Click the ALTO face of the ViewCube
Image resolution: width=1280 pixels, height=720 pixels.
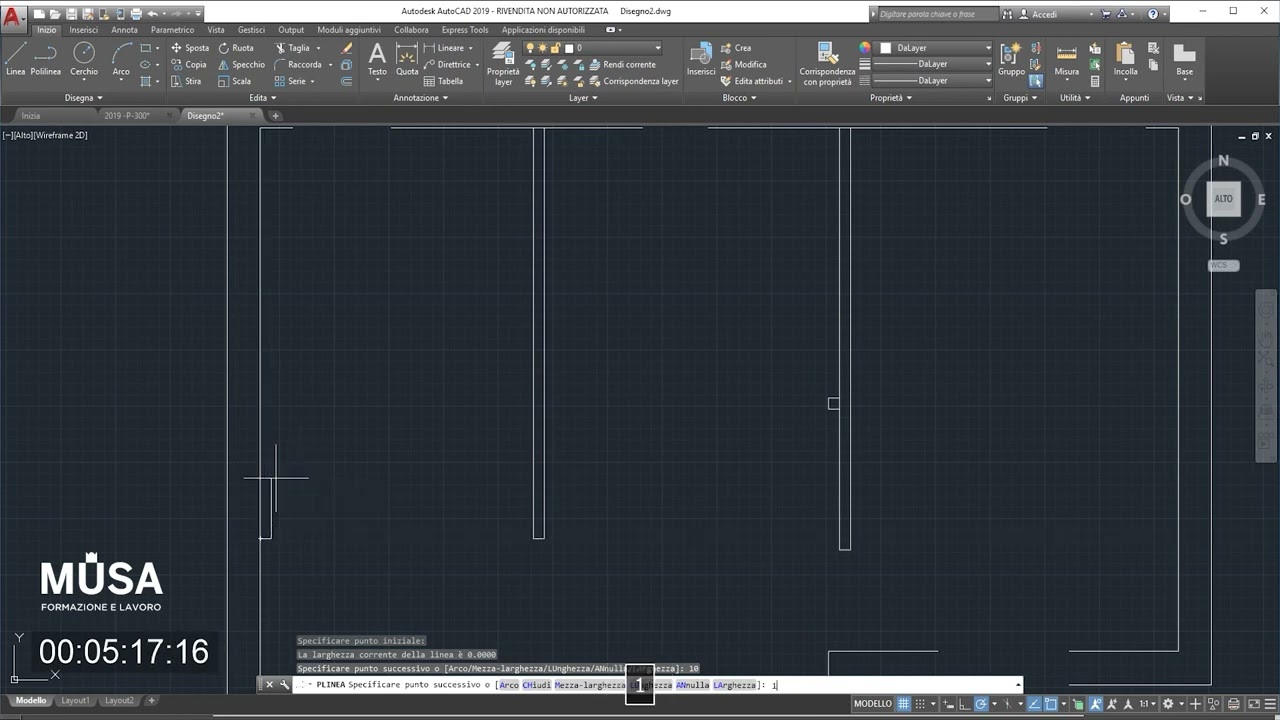tap(1223, 199)
